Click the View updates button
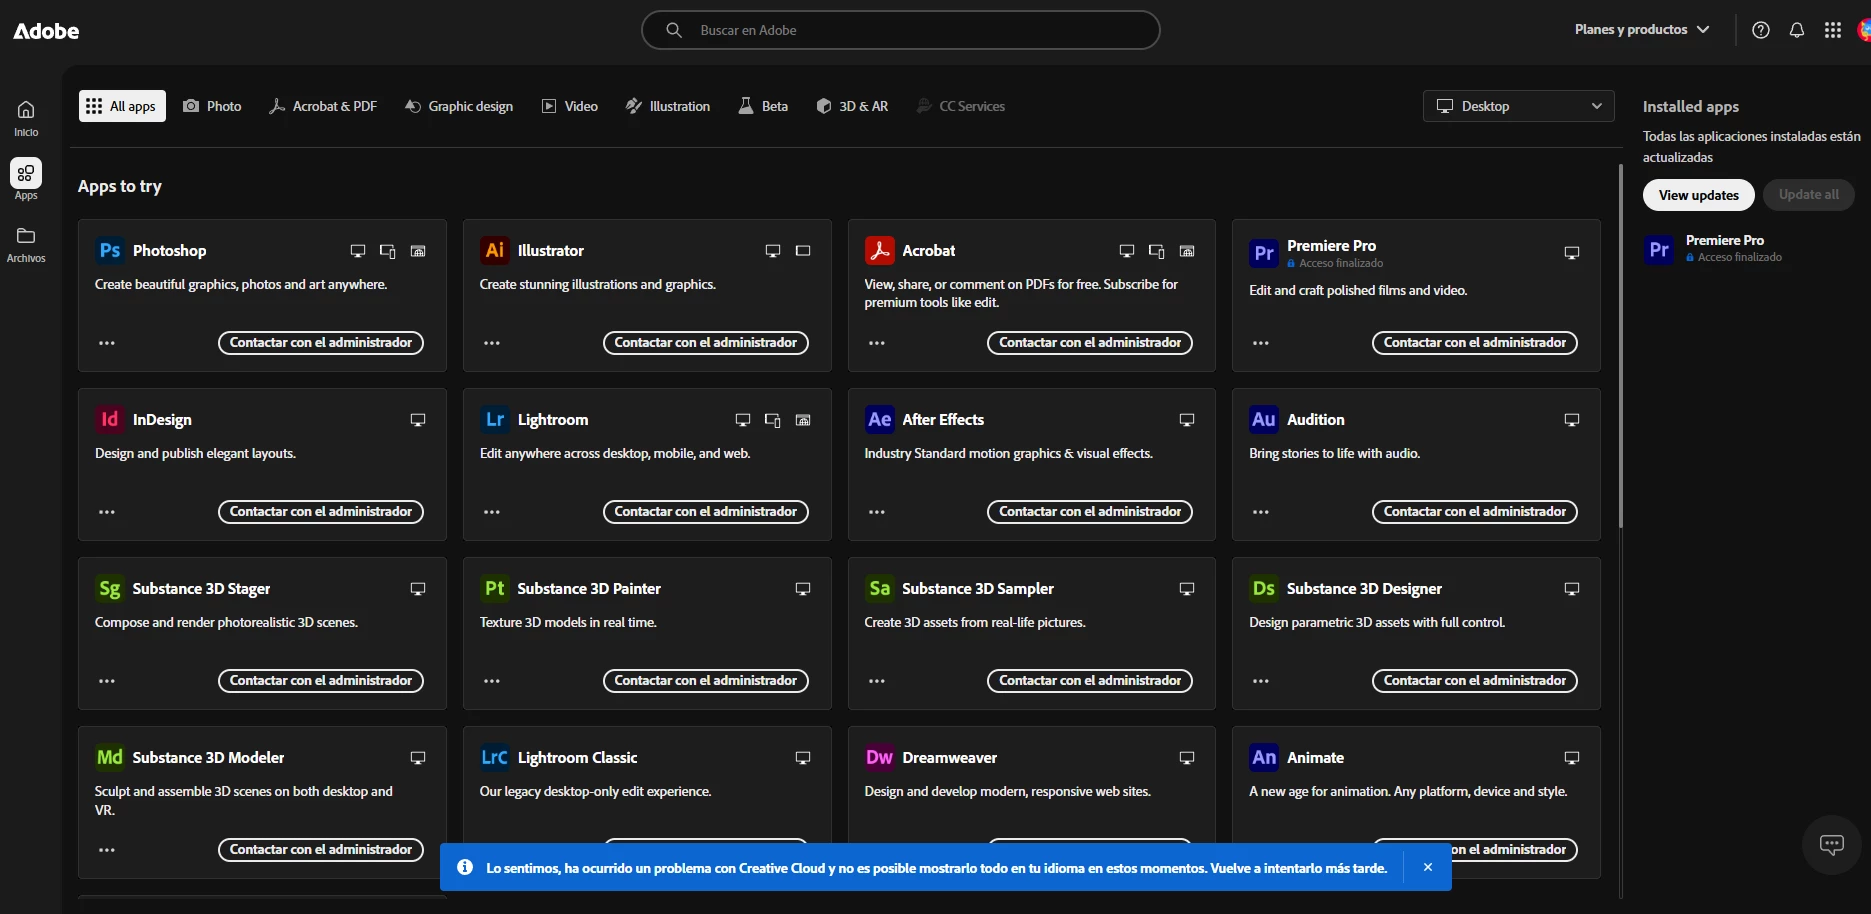Viewport: 1871px width, 914px height. tap(1698, 195)
